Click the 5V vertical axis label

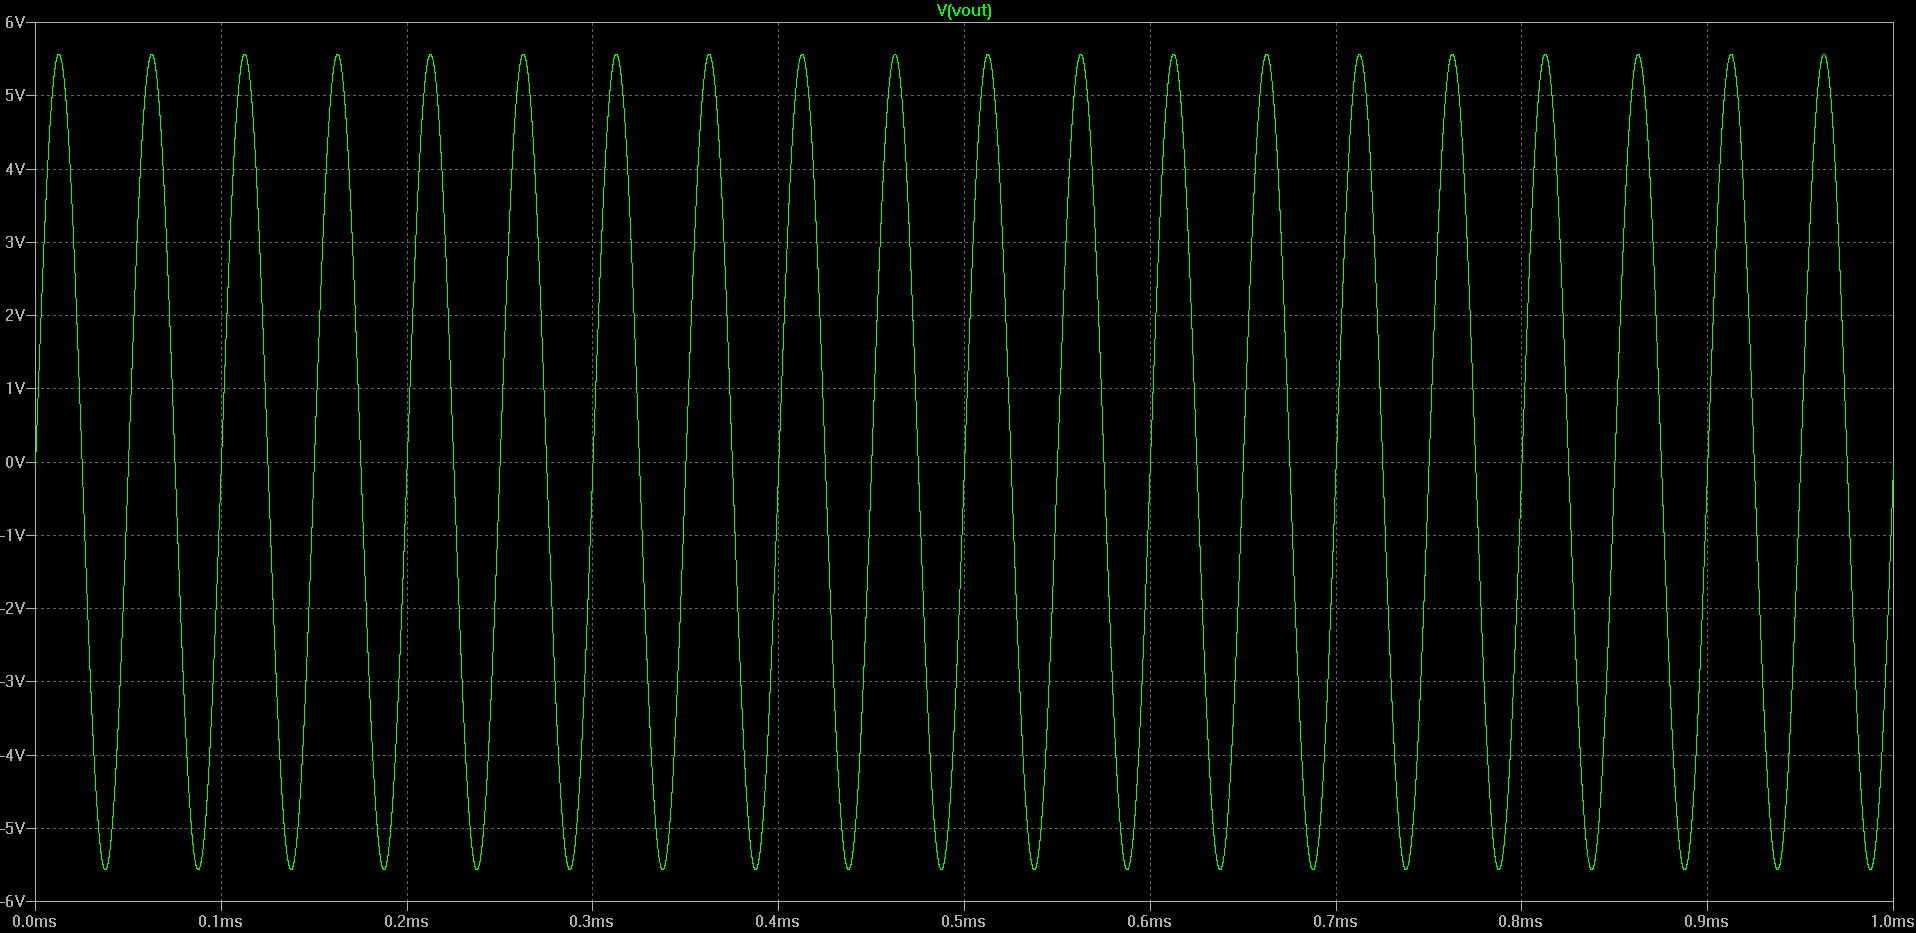[x=14, y=95]
